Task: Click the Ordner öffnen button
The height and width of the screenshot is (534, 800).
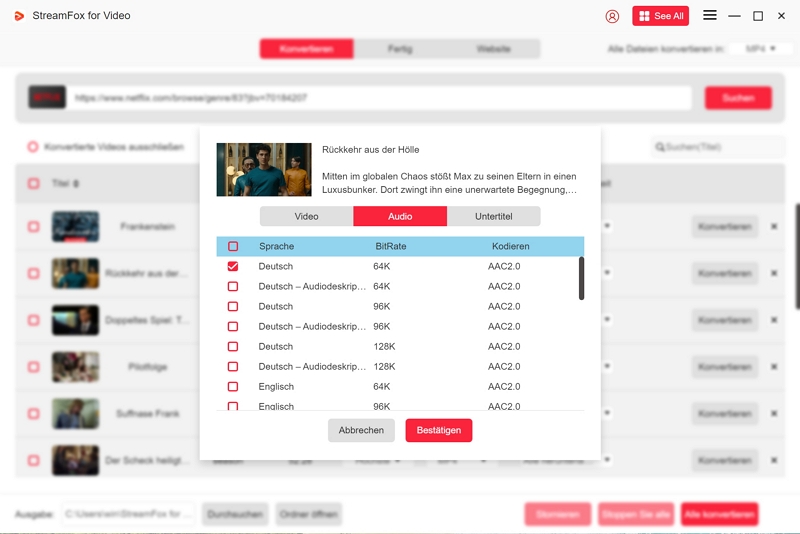Action: click(309, 514)
